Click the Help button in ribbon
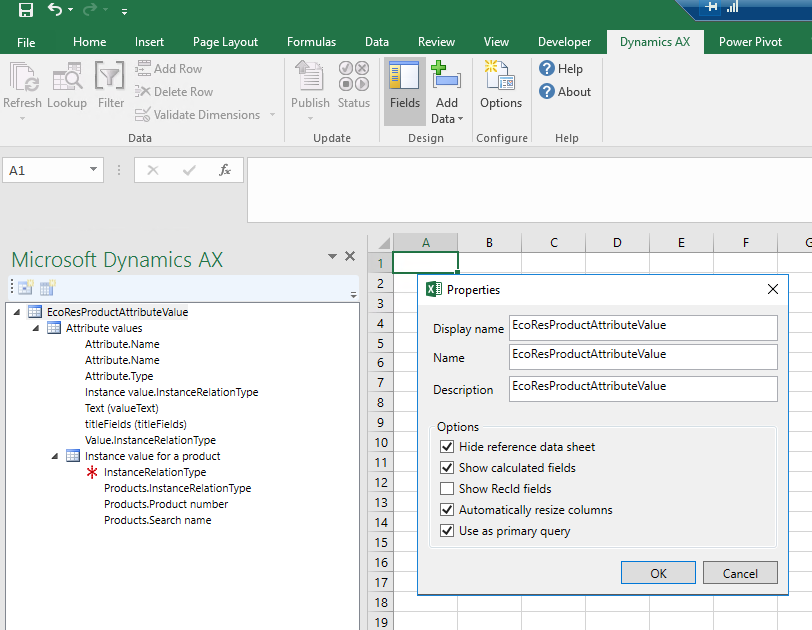 pyautogui.click(x=561, y=68)
